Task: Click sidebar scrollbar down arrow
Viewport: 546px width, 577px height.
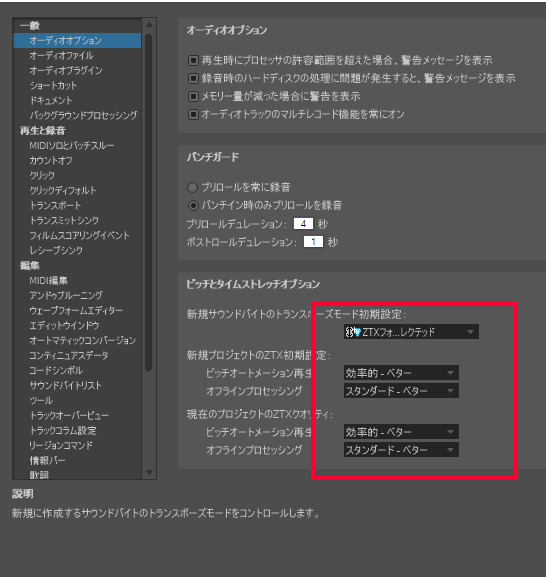Action: pyautogui.click(x=149, y=472)
